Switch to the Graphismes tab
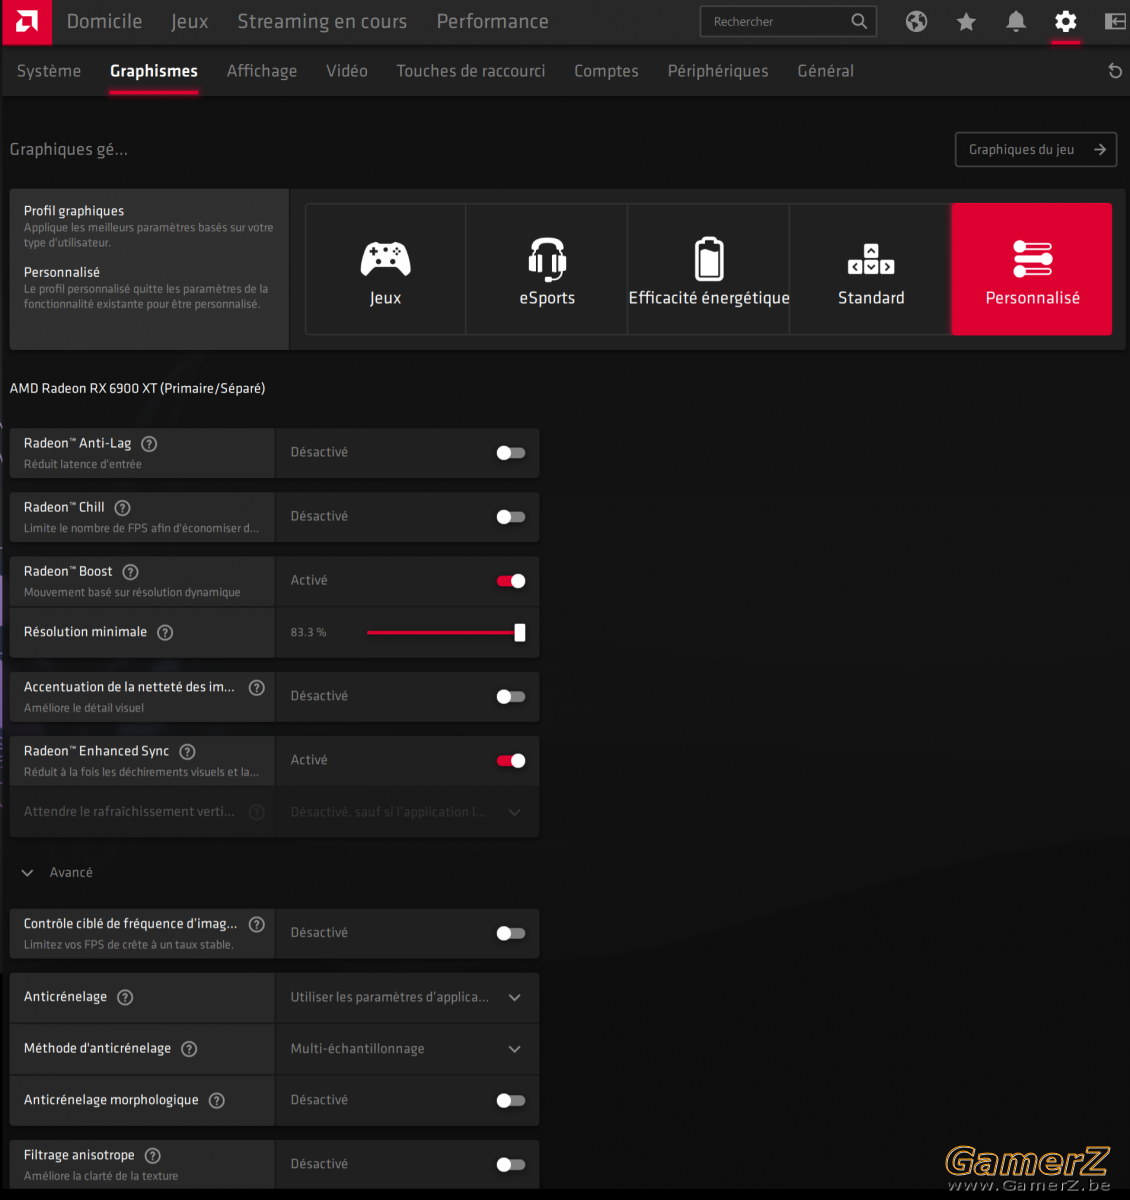The image size is (1130, 1200). [154, 71]
